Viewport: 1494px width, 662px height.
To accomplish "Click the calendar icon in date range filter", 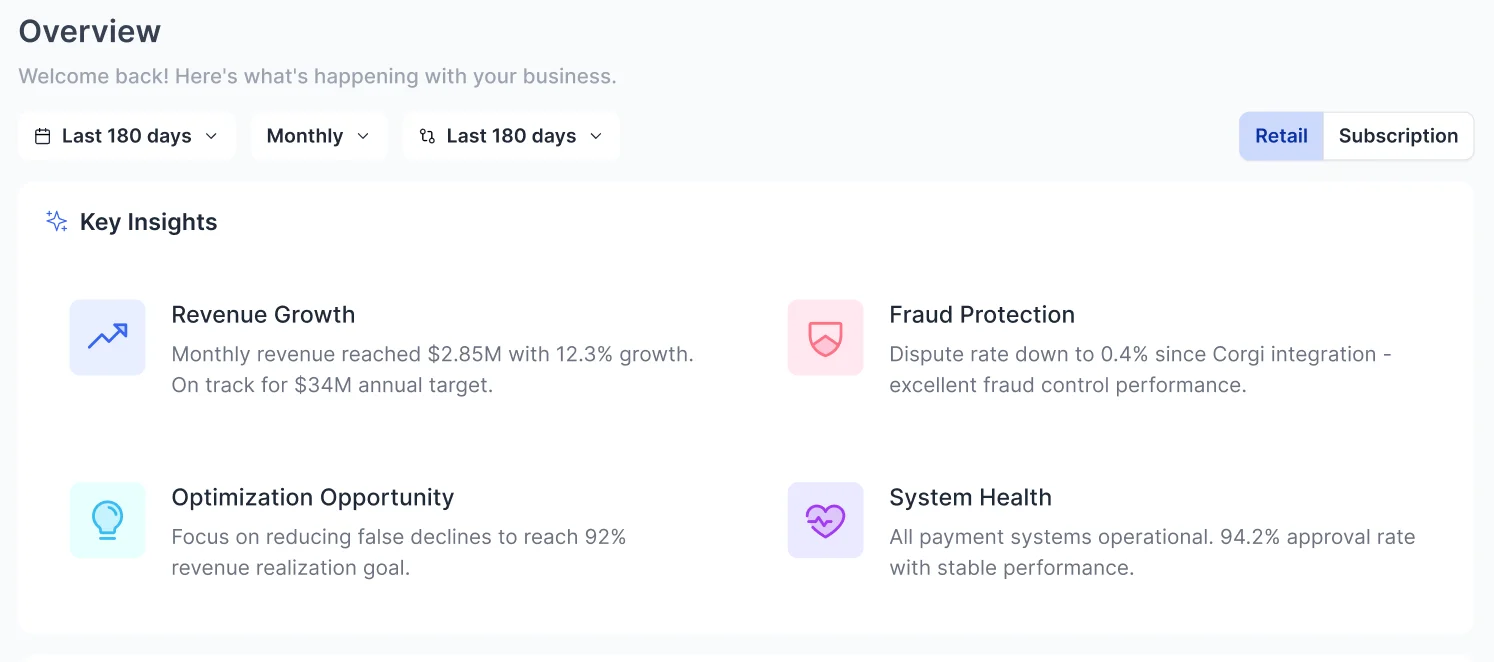I will click(42, 136).
